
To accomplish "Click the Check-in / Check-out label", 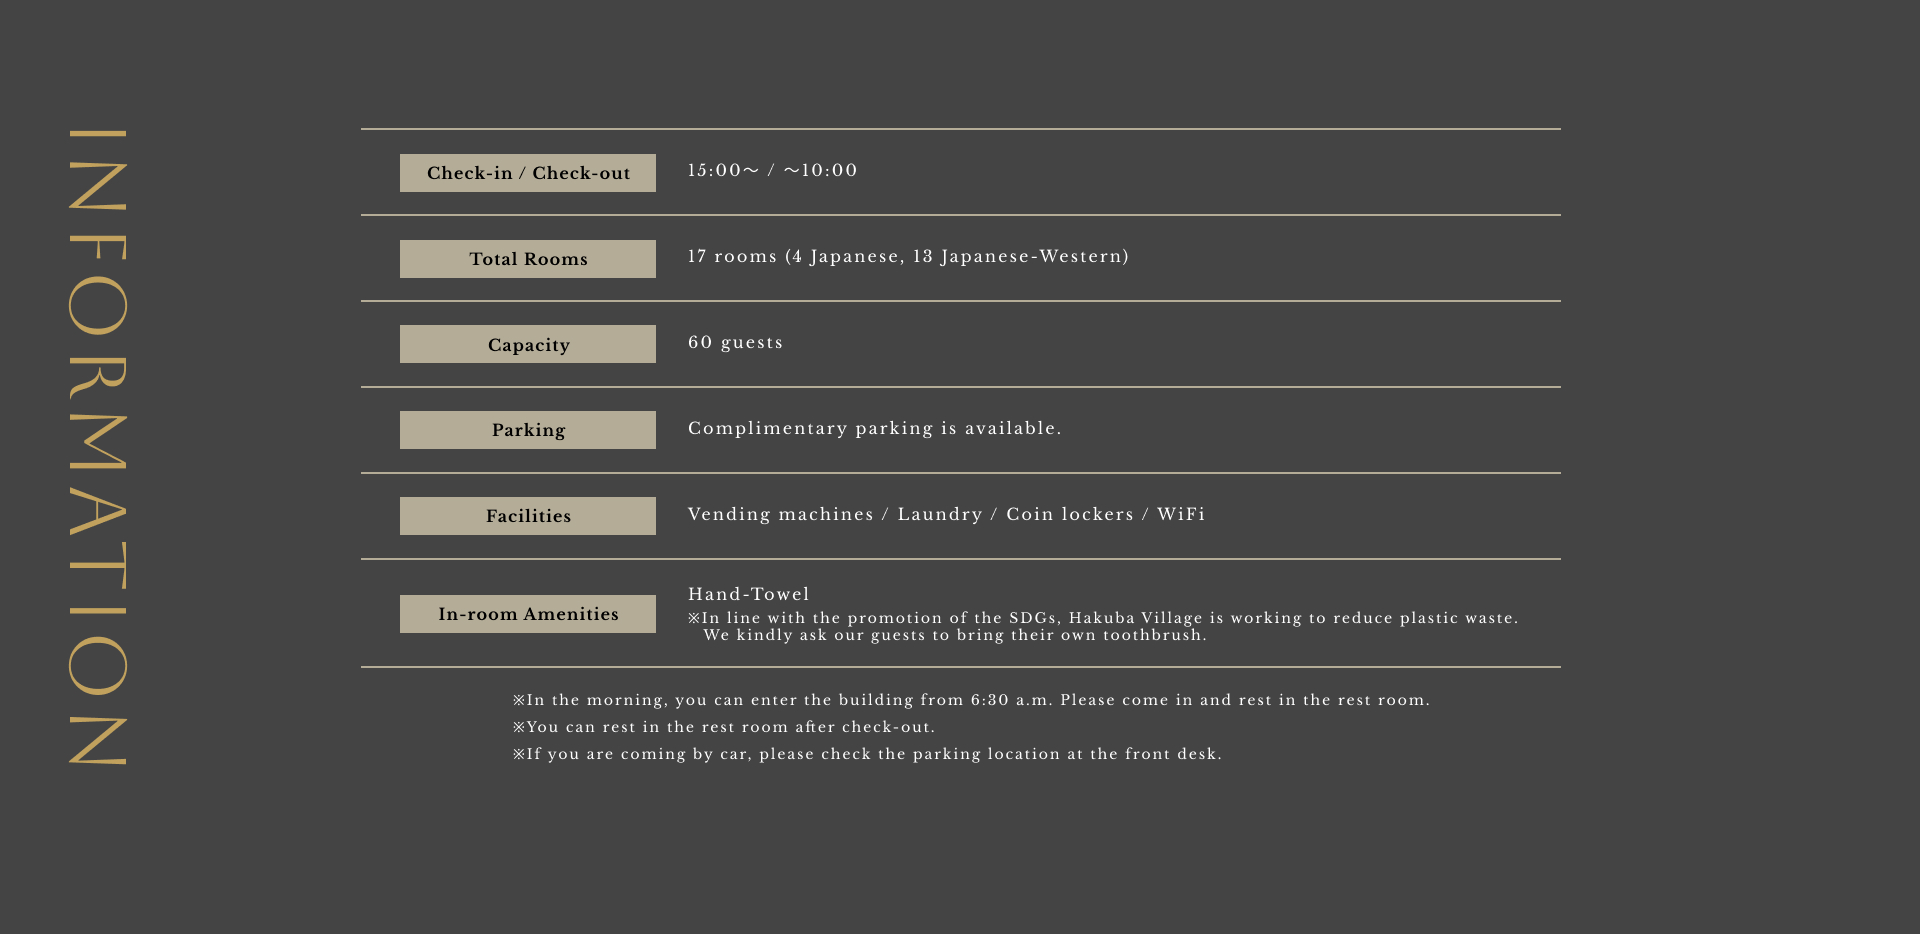I will [528, 173].
